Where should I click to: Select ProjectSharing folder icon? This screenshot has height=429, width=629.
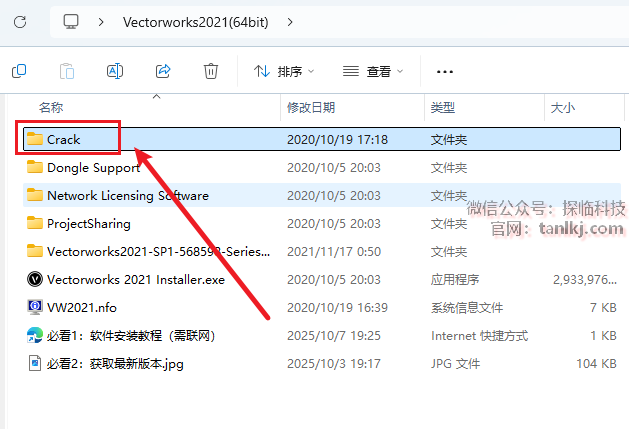35,223
